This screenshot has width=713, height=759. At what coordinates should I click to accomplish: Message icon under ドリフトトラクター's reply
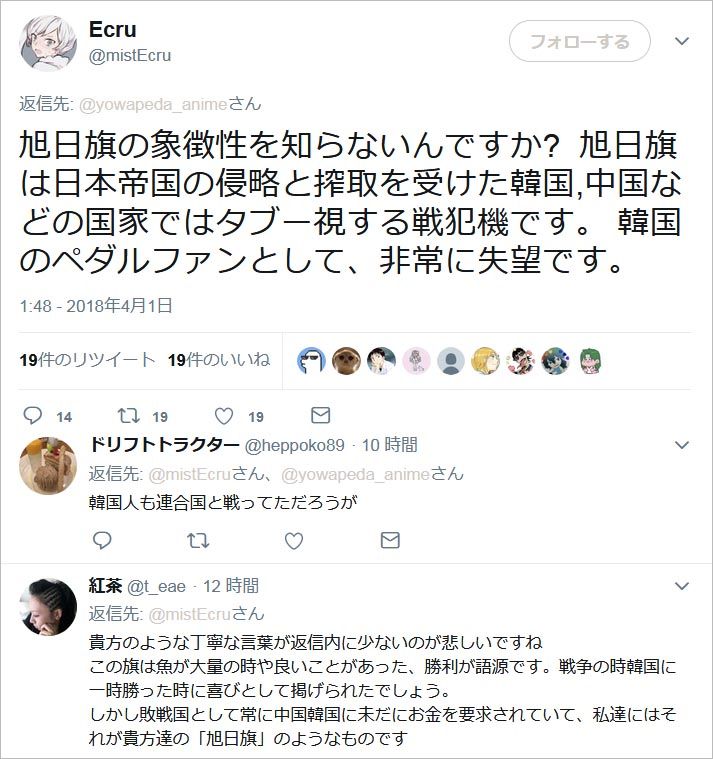click(x=390, y=540)
